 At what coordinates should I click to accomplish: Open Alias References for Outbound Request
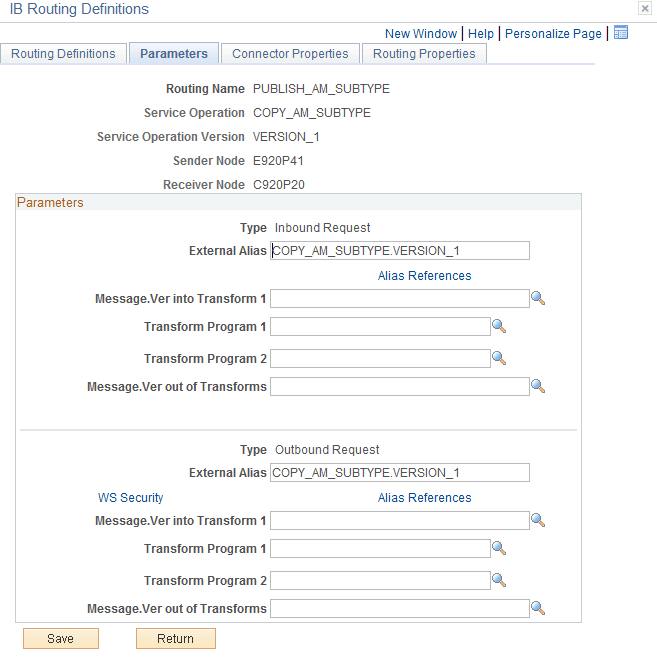point(424,498)
